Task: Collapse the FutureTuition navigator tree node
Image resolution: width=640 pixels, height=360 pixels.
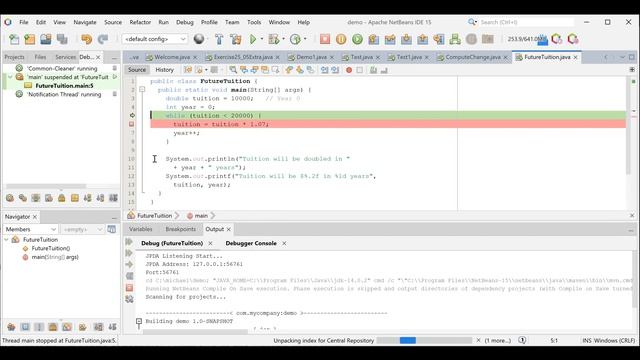Action: (7, 240)
